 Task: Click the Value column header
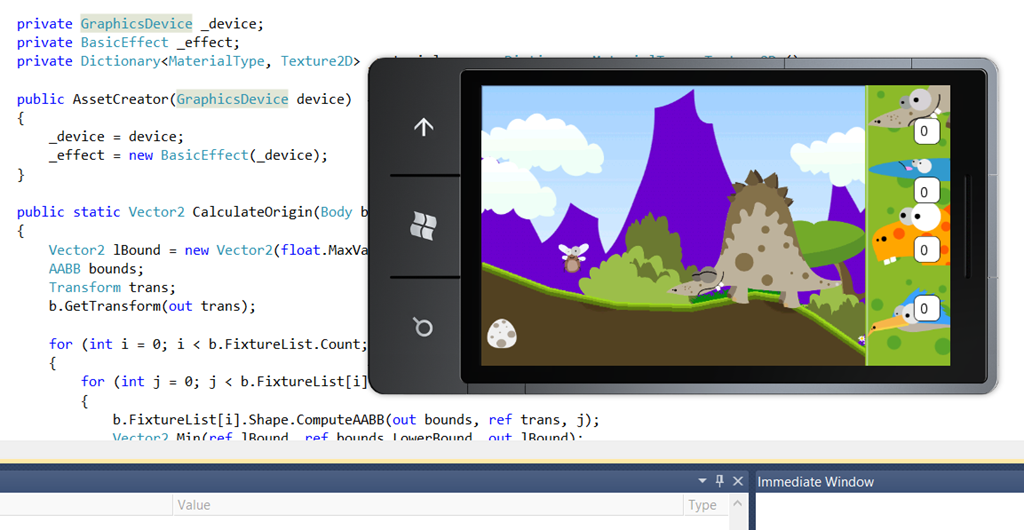(193, 505)
